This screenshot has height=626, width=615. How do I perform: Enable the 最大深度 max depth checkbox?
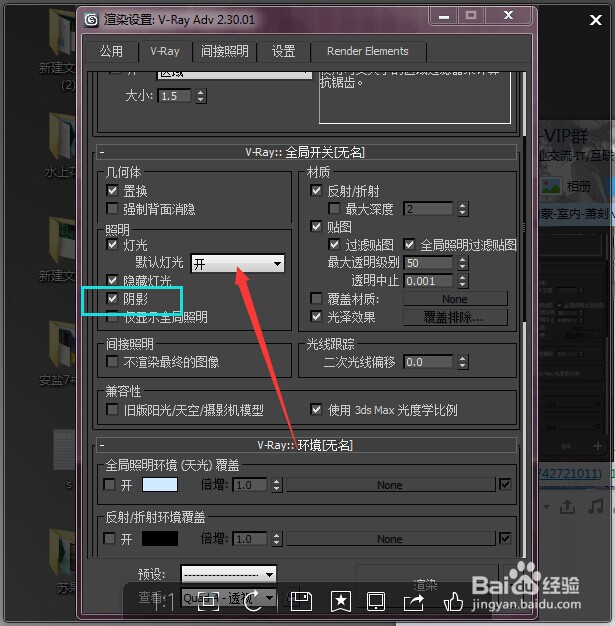click(x=334, y=208)
